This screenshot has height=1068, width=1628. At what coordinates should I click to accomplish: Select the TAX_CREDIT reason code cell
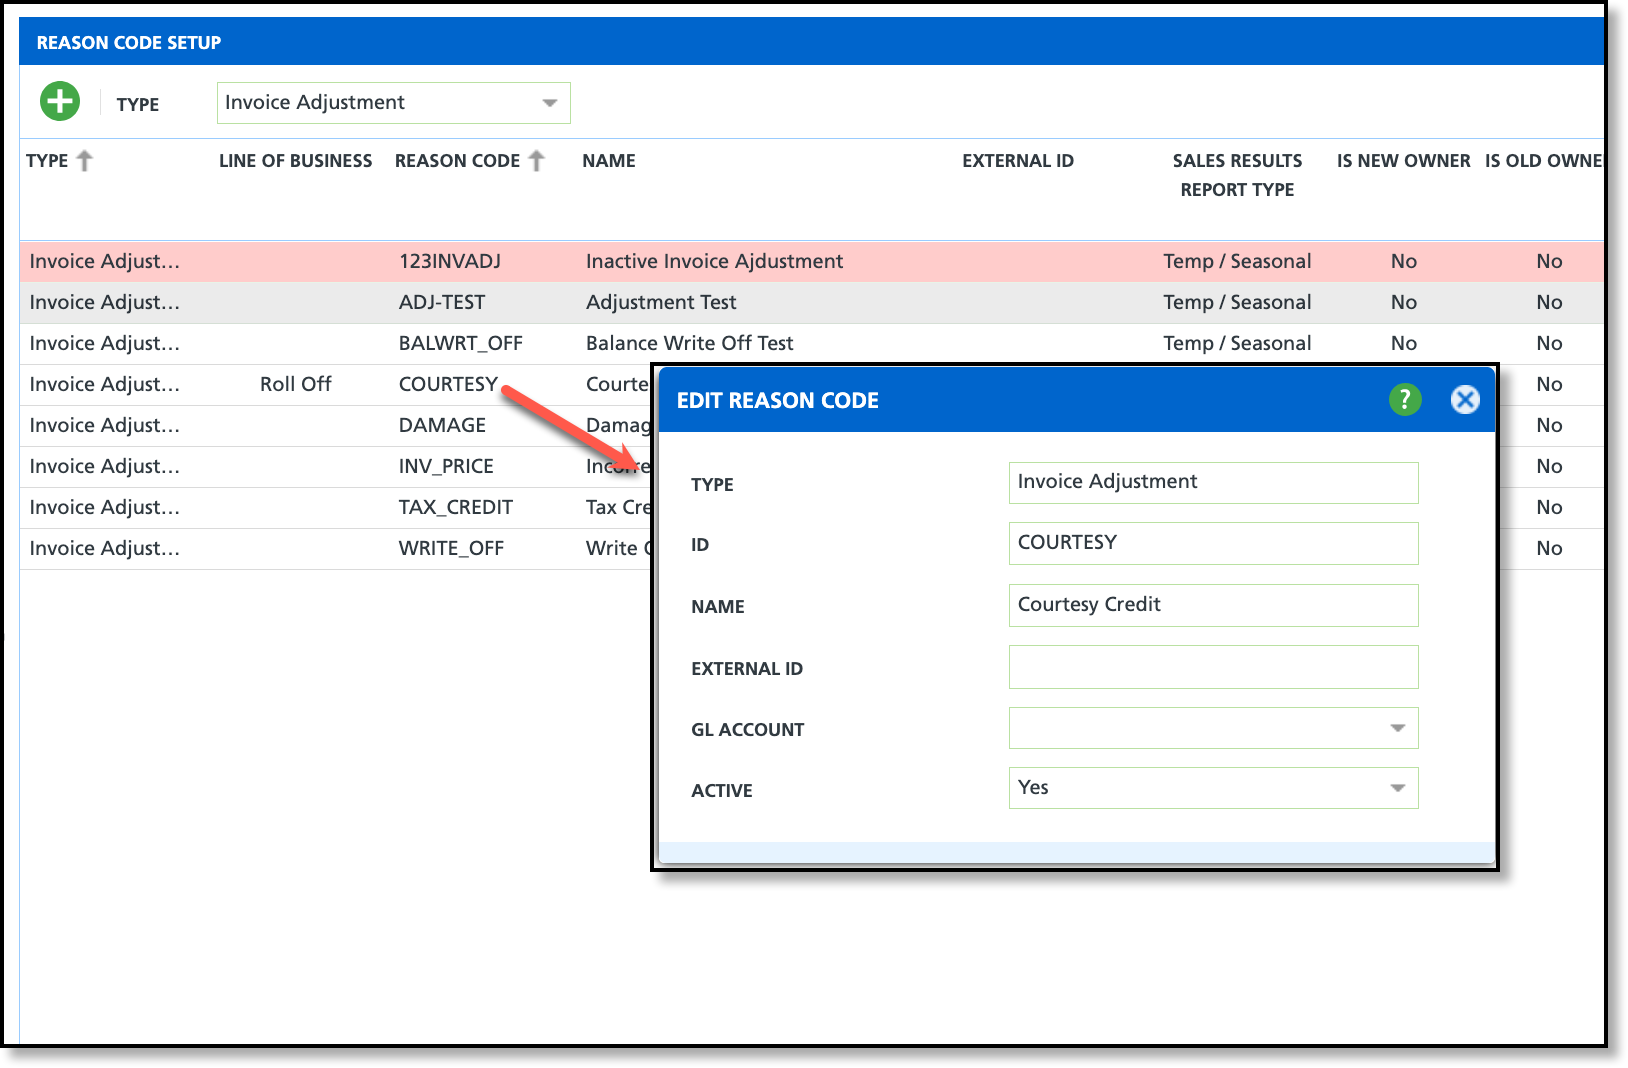click(456, 507)
